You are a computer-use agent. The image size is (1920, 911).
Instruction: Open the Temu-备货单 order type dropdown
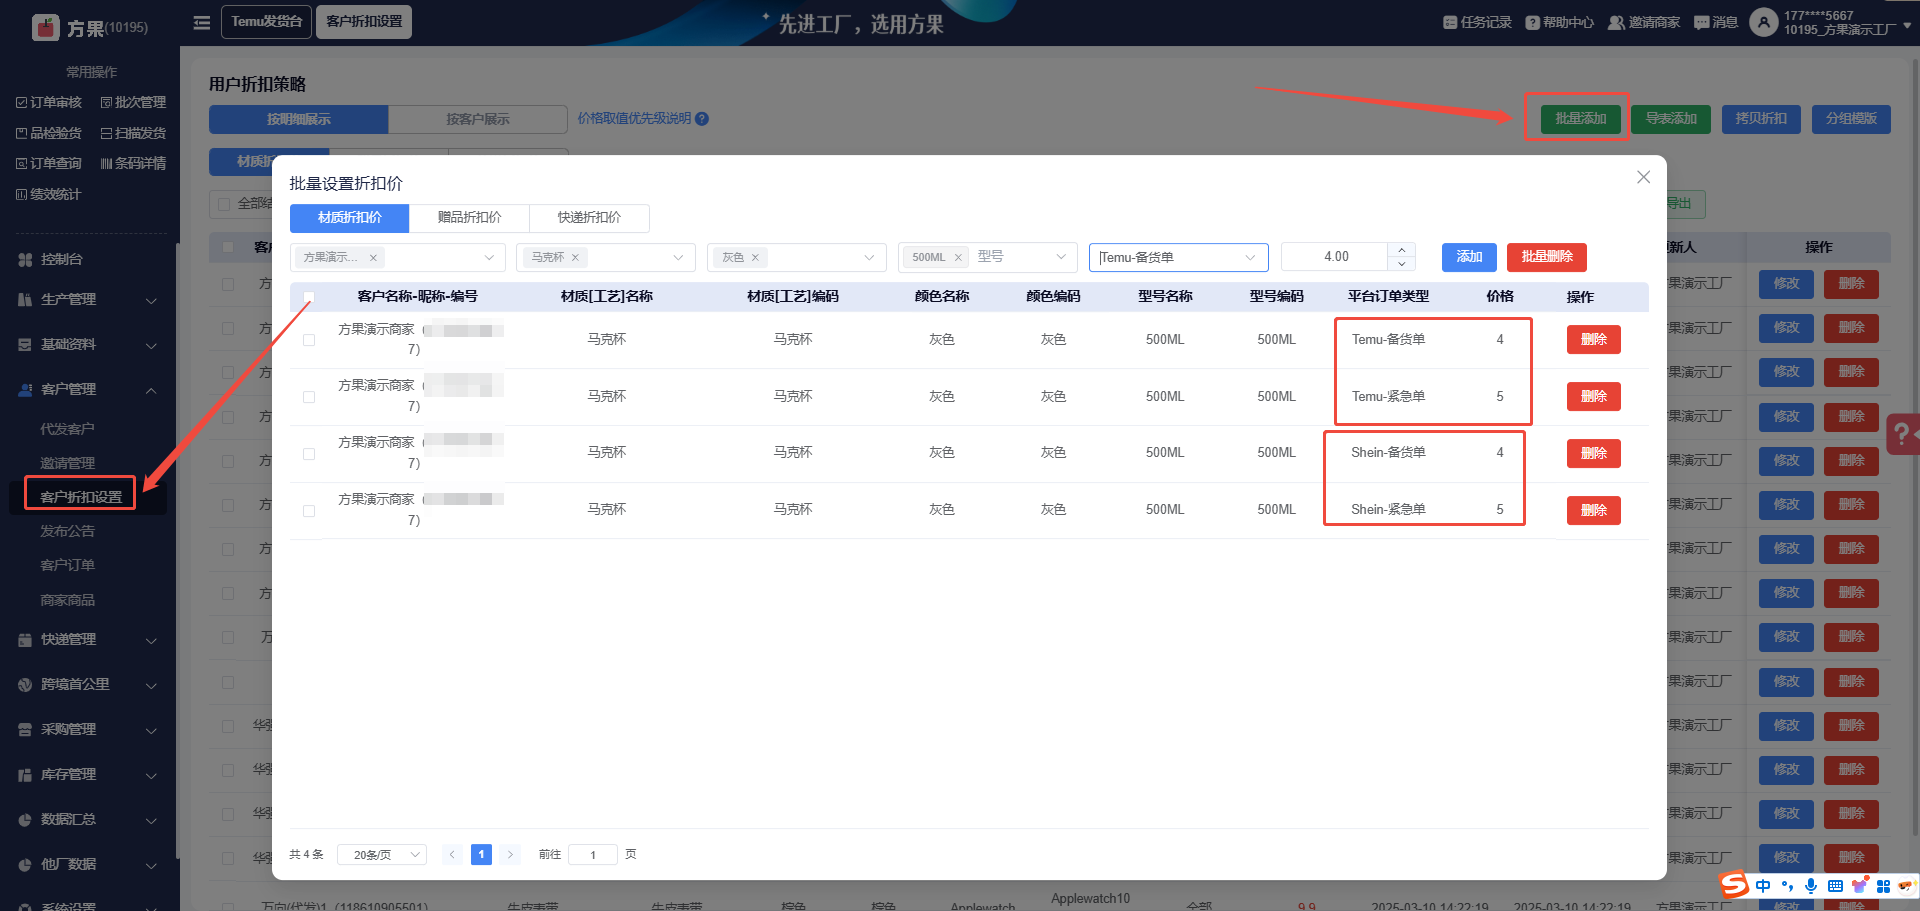(1178, 258)
